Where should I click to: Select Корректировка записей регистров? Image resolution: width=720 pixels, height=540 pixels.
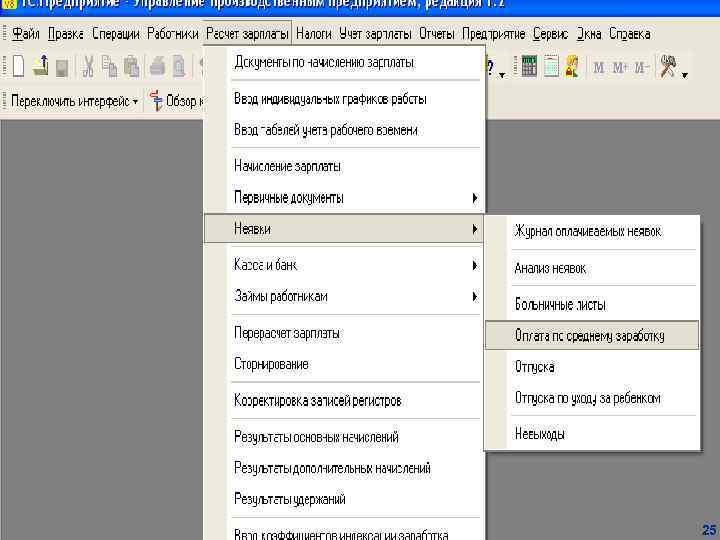(x=344, y=400)
